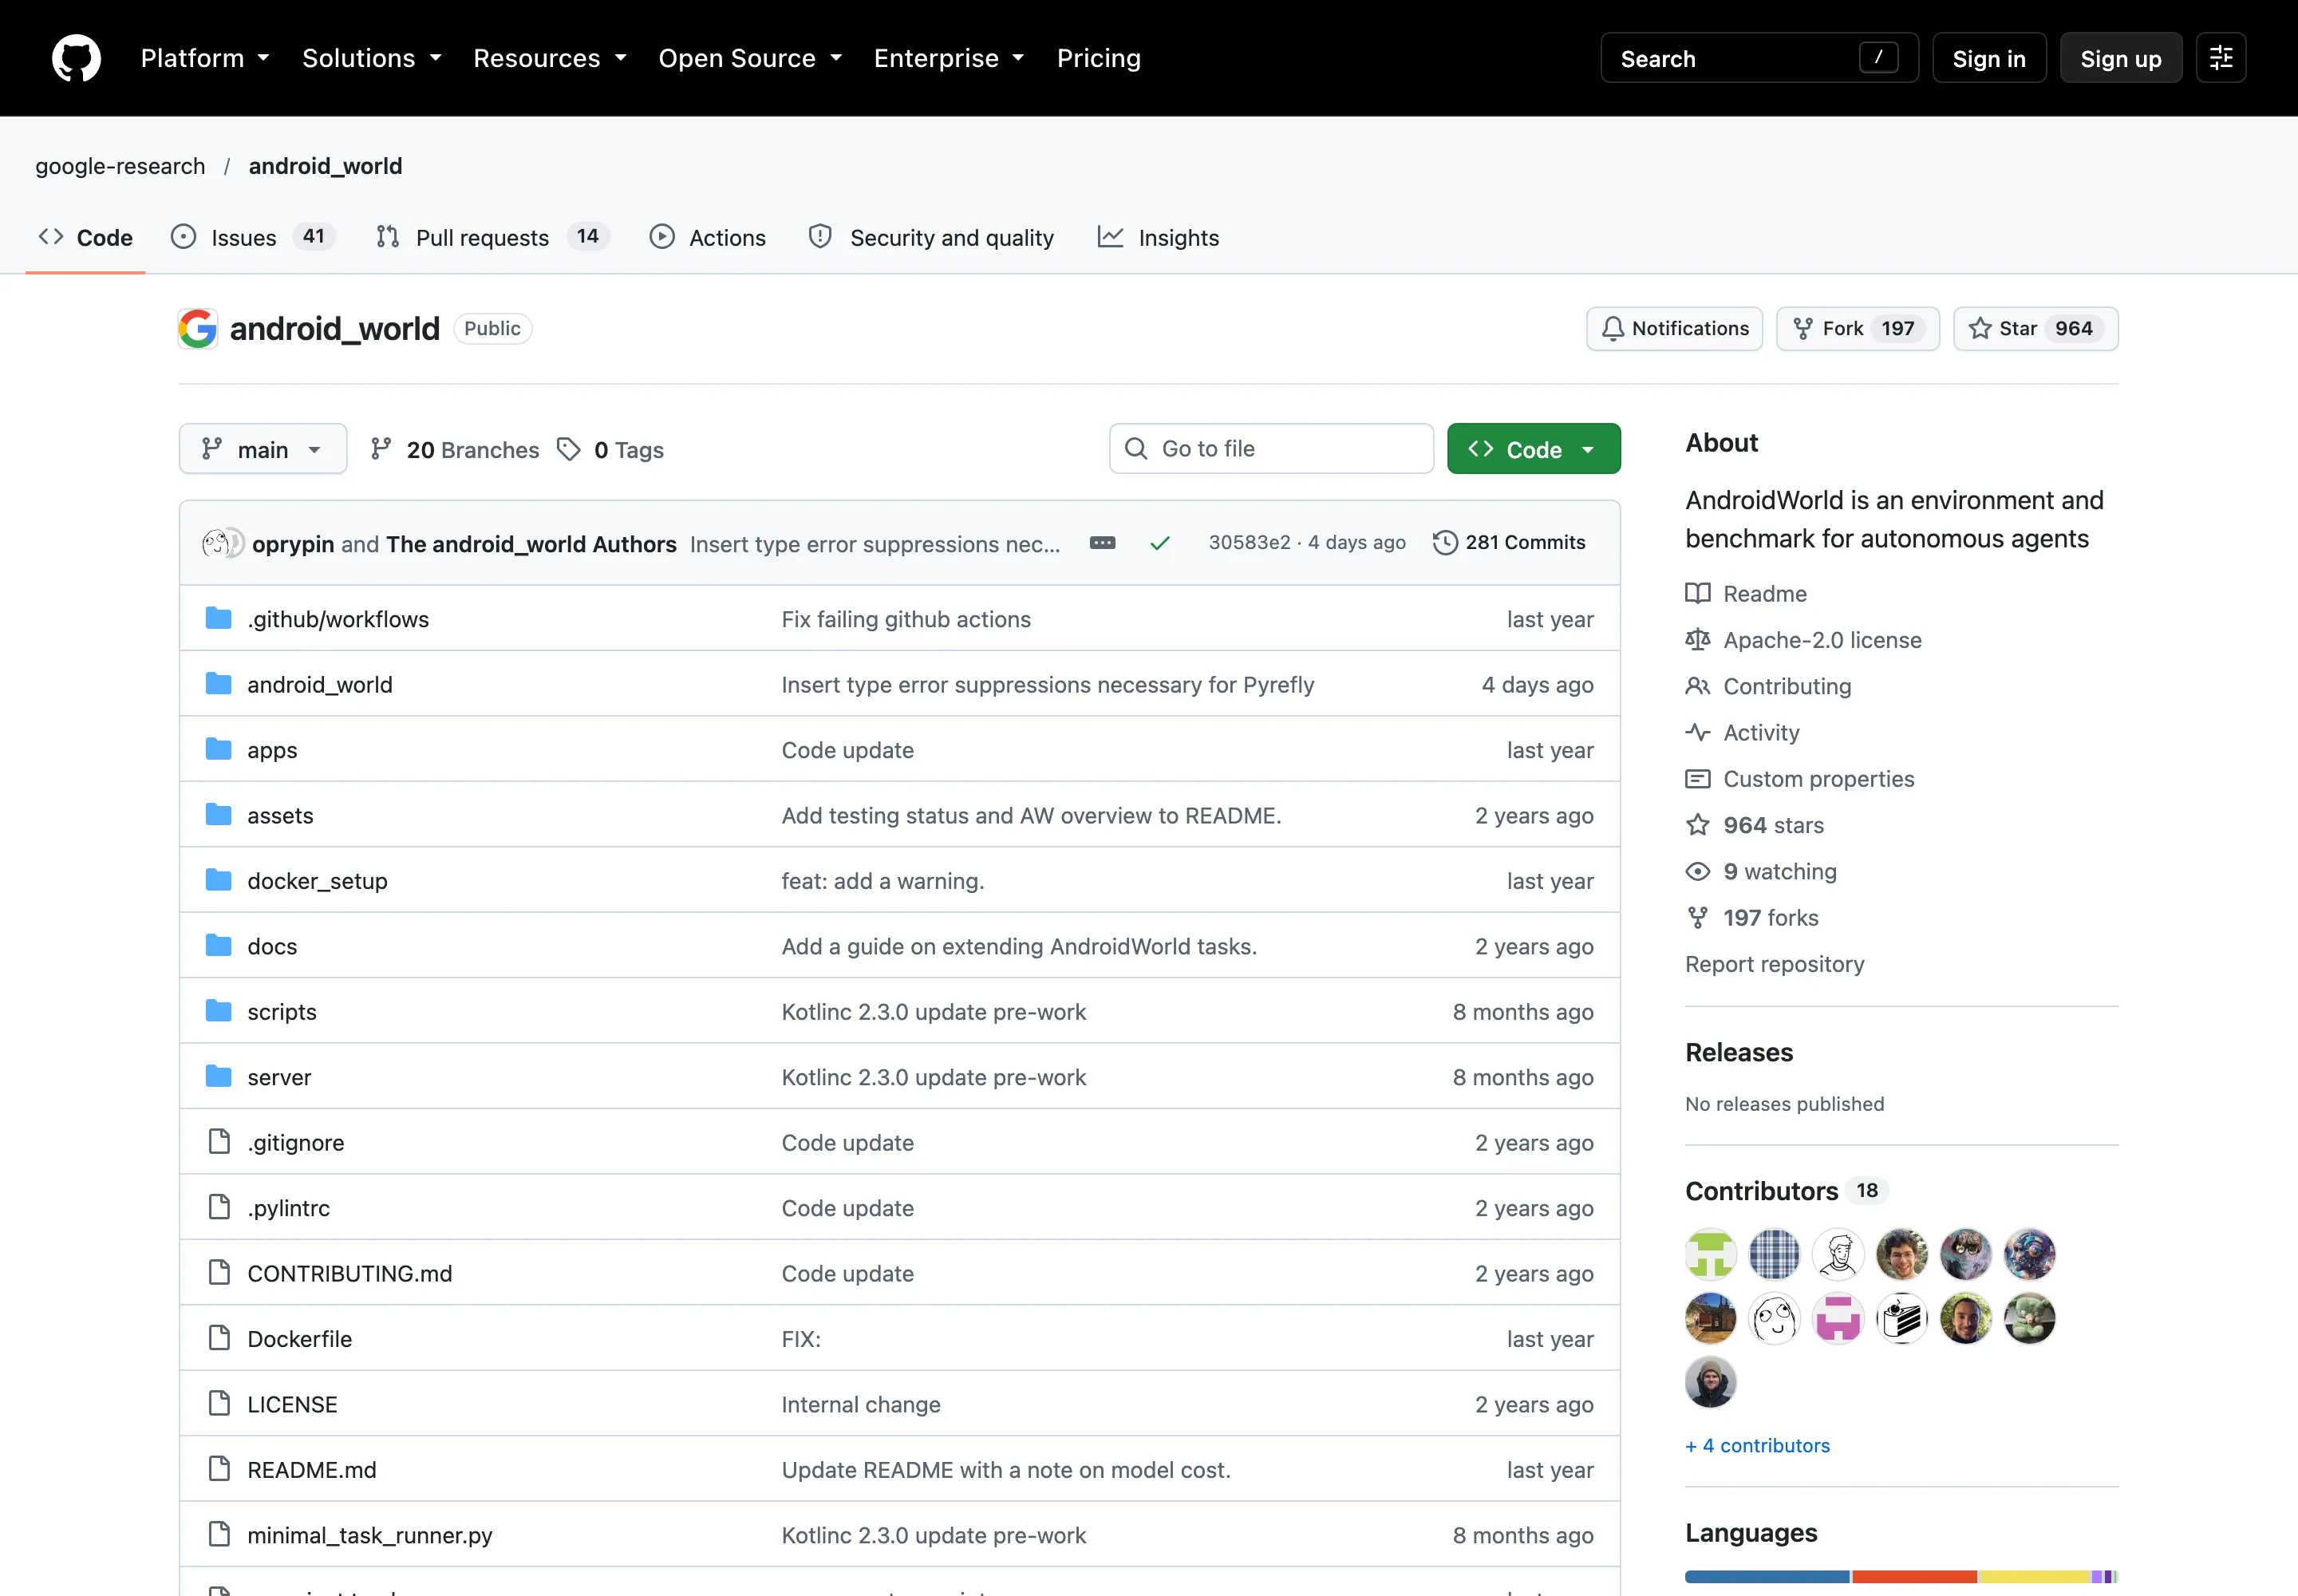The height and width of the screenshot is (1596, 2298).
Task: Open the Apache-2.0 license link
Action: (x=1803, y=640)
